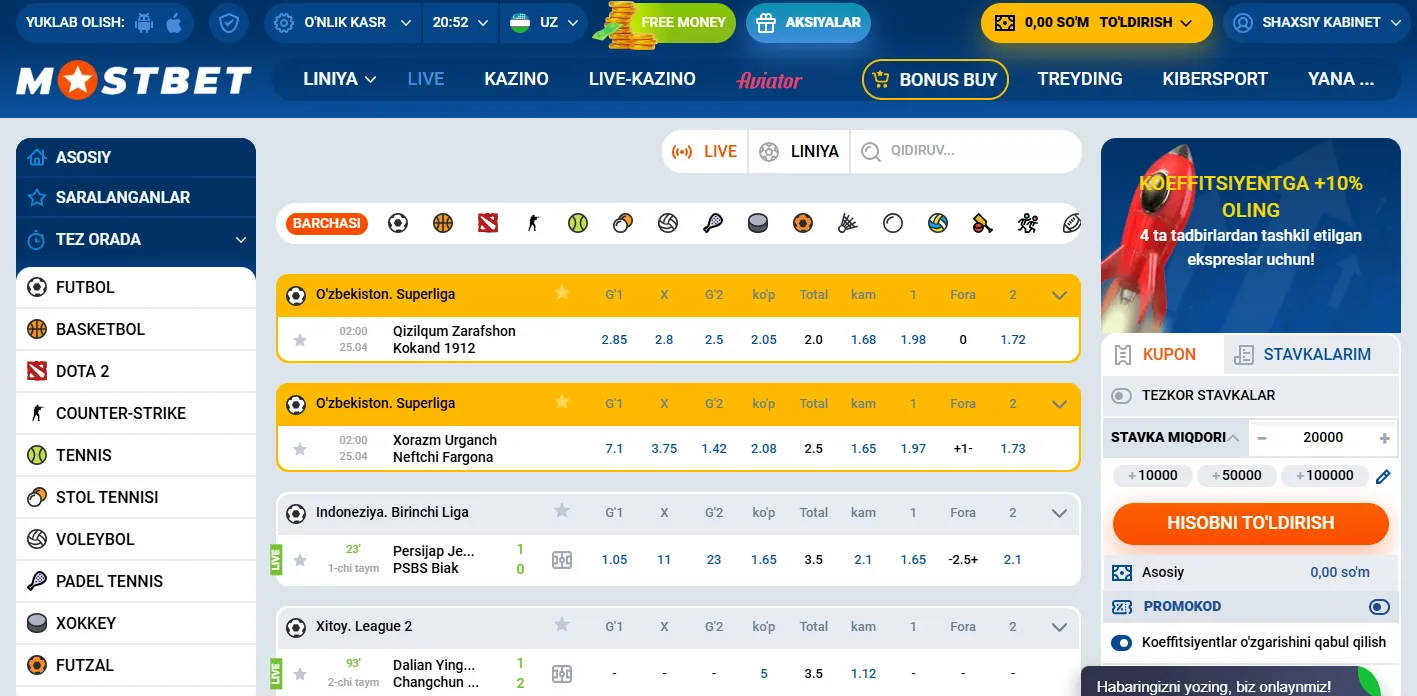Decrease stake amount with minus stepper
The image size is (1417, 696).
point(1262,438)
